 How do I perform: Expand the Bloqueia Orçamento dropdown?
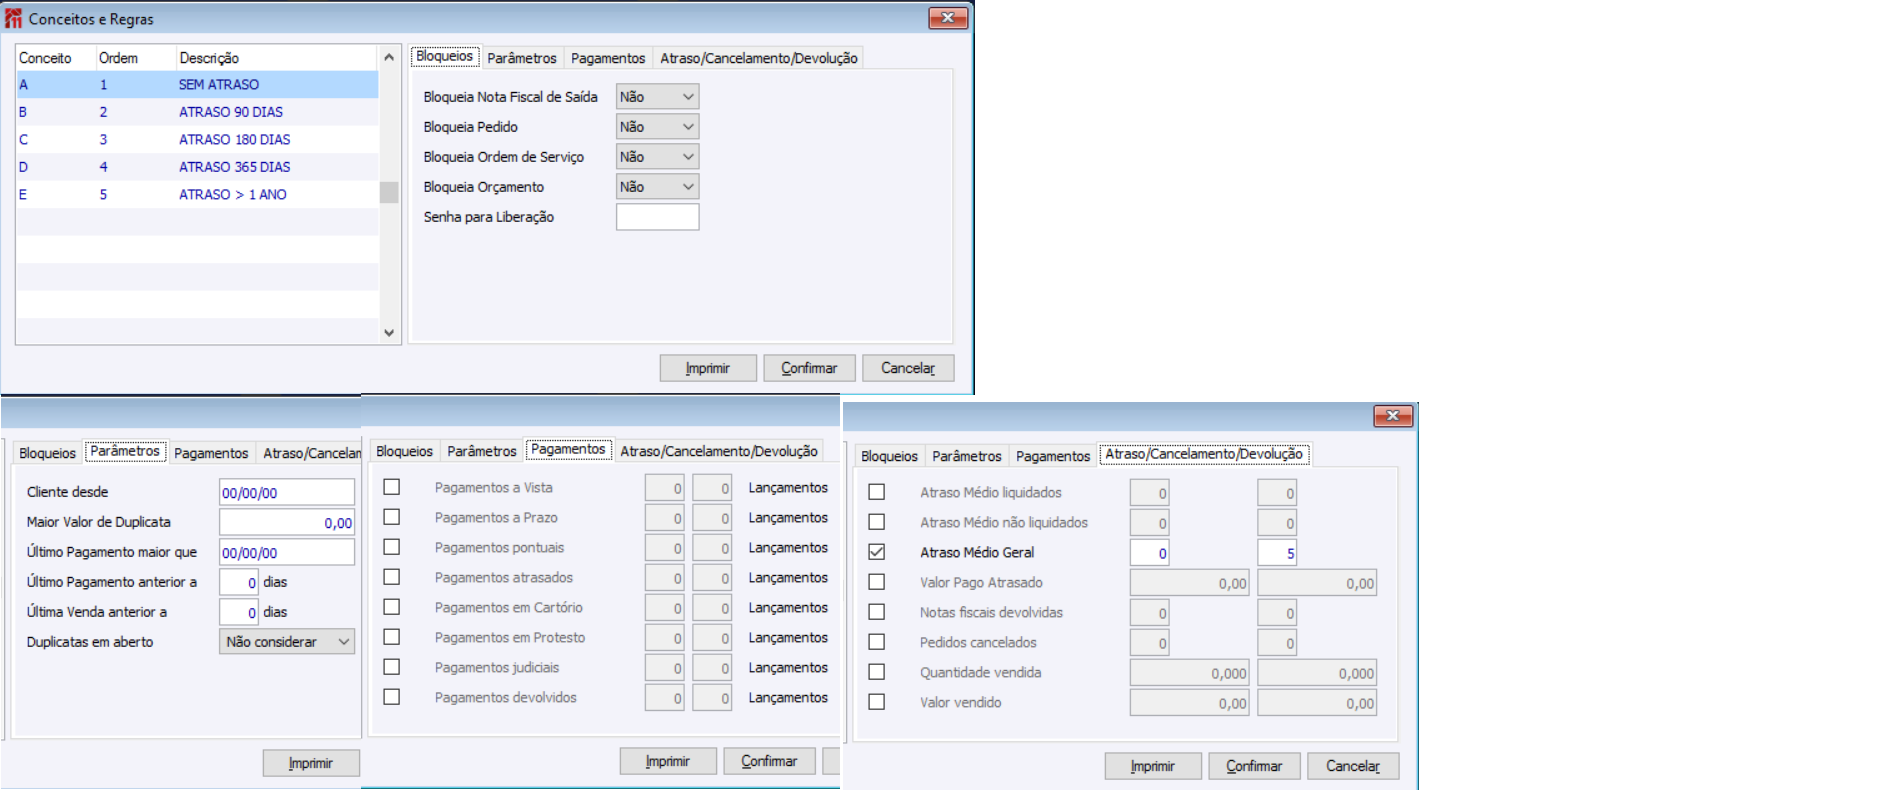click(x=657, y=187)
